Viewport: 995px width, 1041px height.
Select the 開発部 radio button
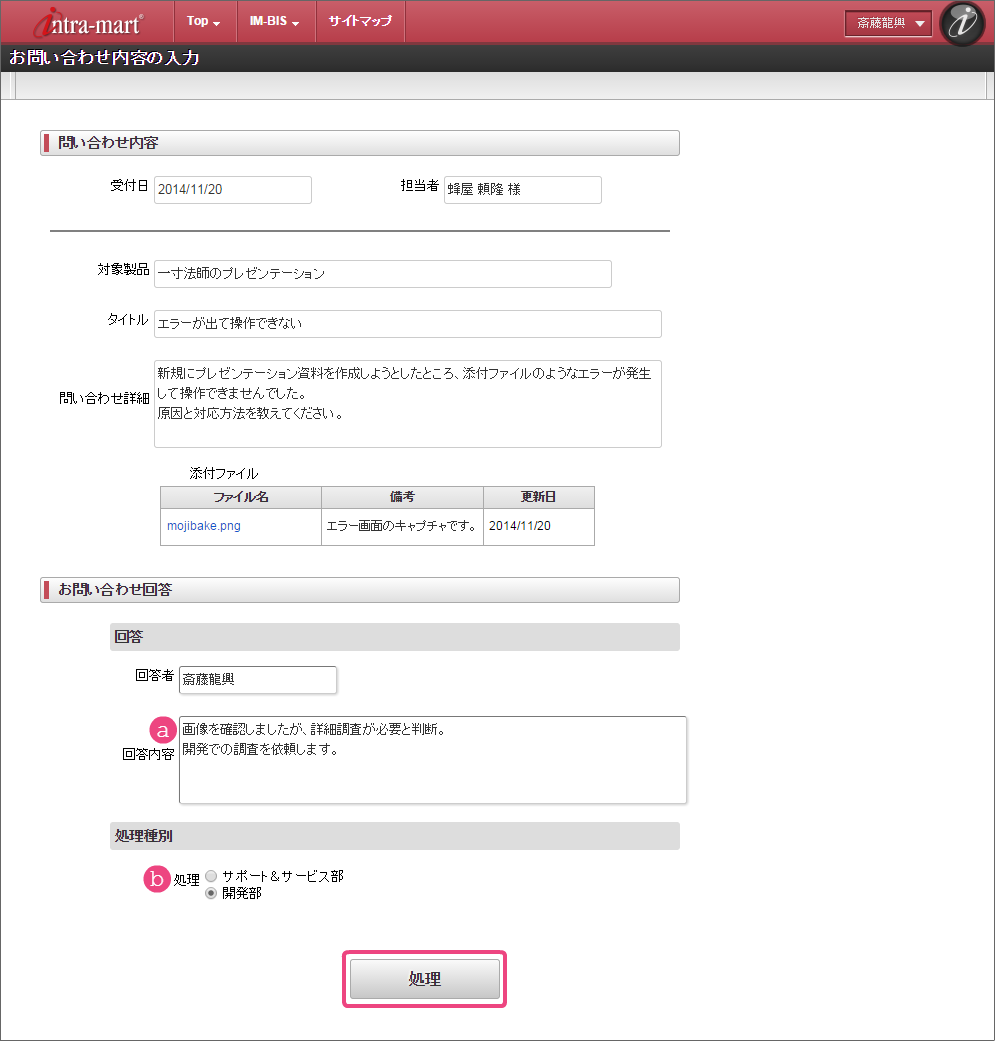[211, 894]
